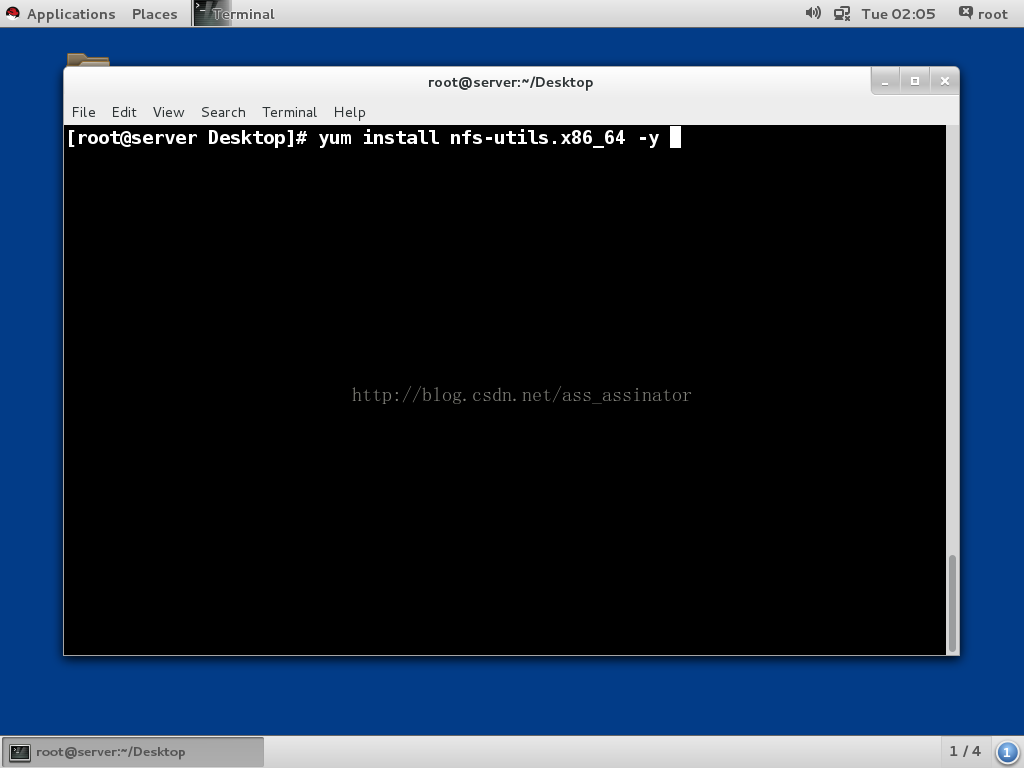
Task: Open the Terminal menu in menubar
Action: point(289,112)
